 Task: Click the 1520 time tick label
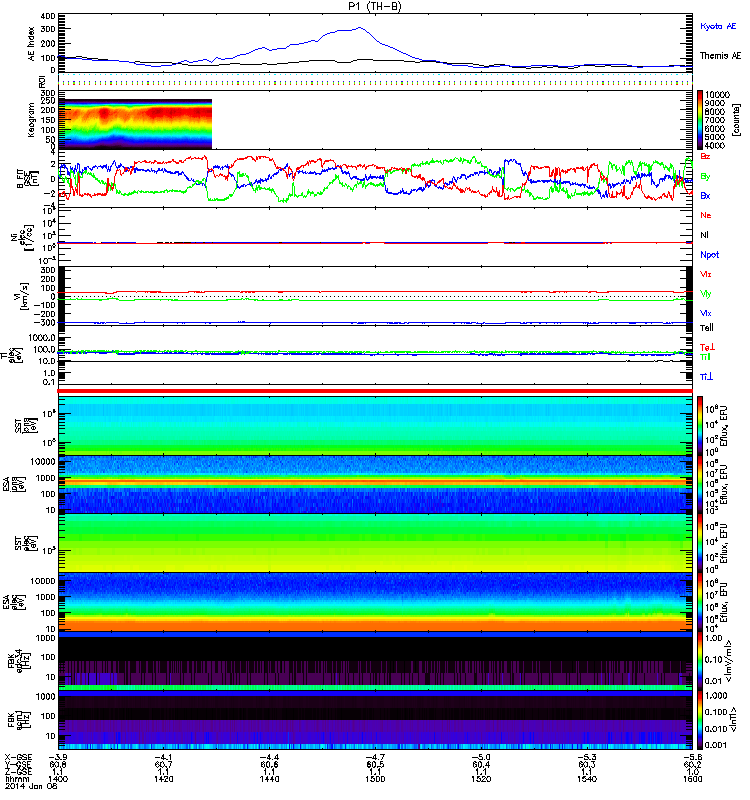[481, 779]
